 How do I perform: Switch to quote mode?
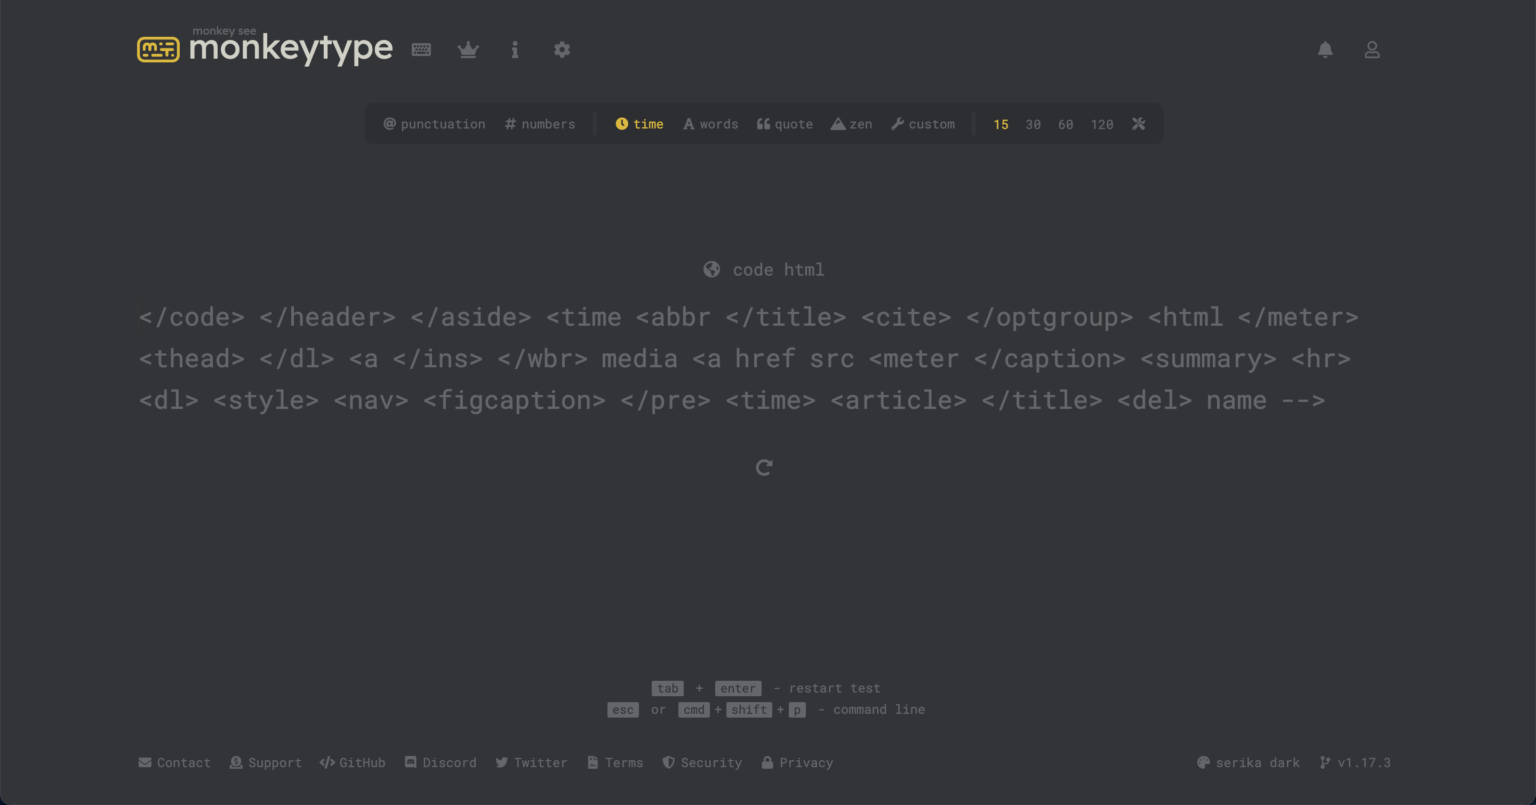785,124
